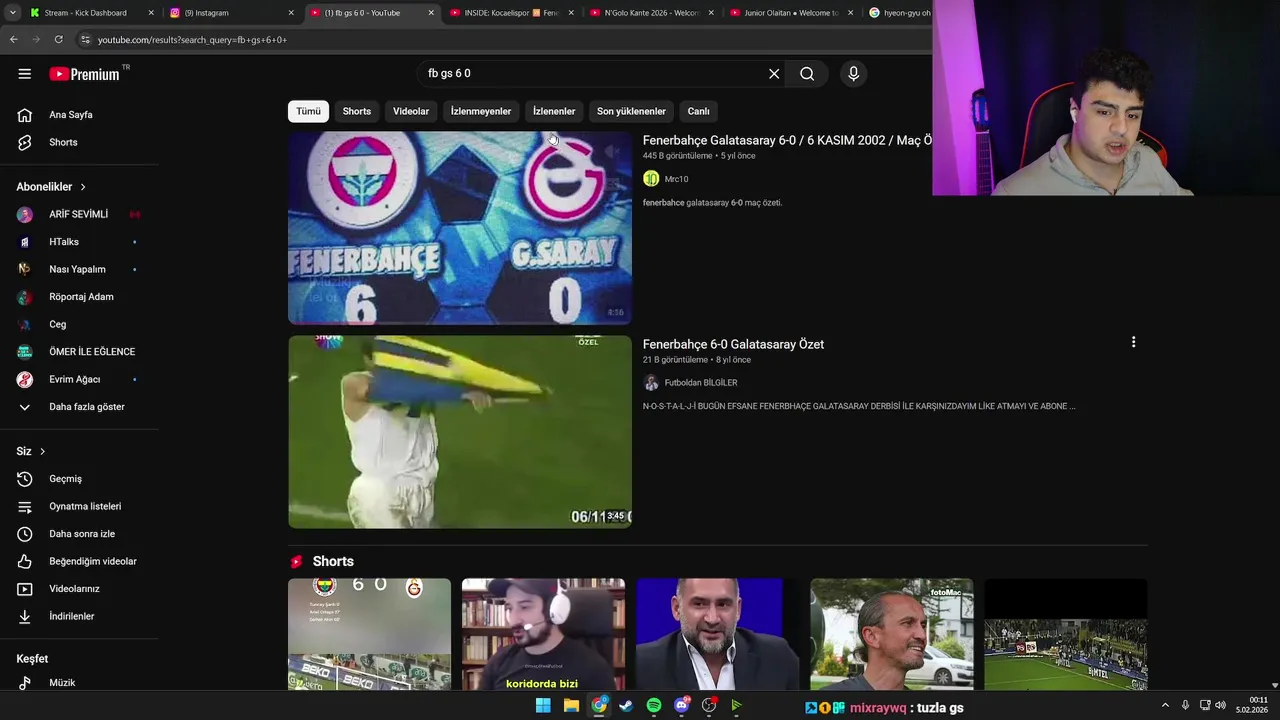Open more options for the Özet video
The image size is (1280, 720).
coord(1133,342)
